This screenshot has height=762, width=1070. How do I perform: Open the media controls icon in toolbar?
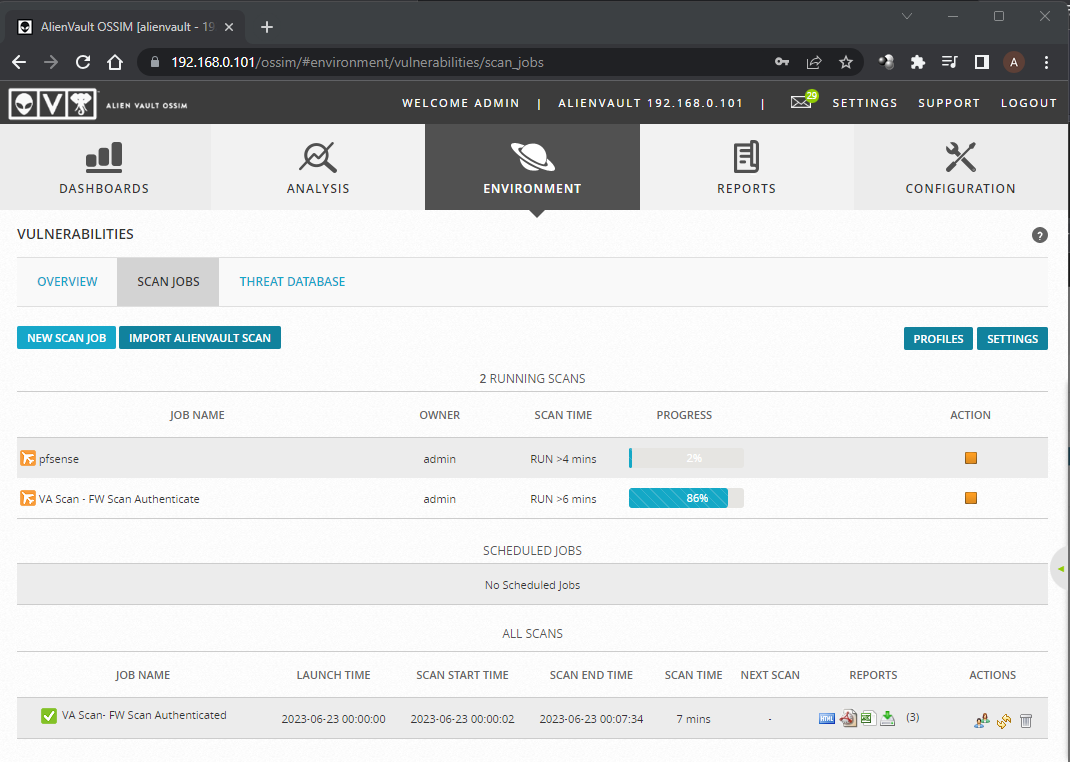tap(949, 62)
